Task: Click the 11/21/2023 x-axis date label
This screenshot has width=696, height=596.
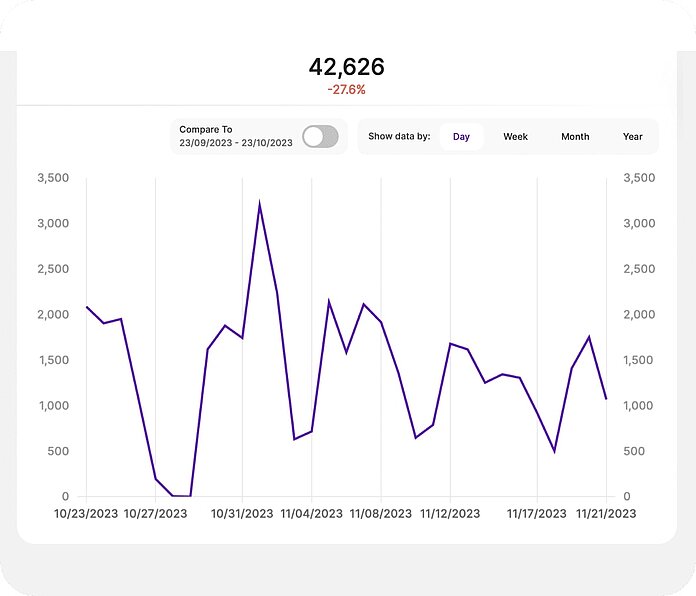Action: (x=605, y=514)
